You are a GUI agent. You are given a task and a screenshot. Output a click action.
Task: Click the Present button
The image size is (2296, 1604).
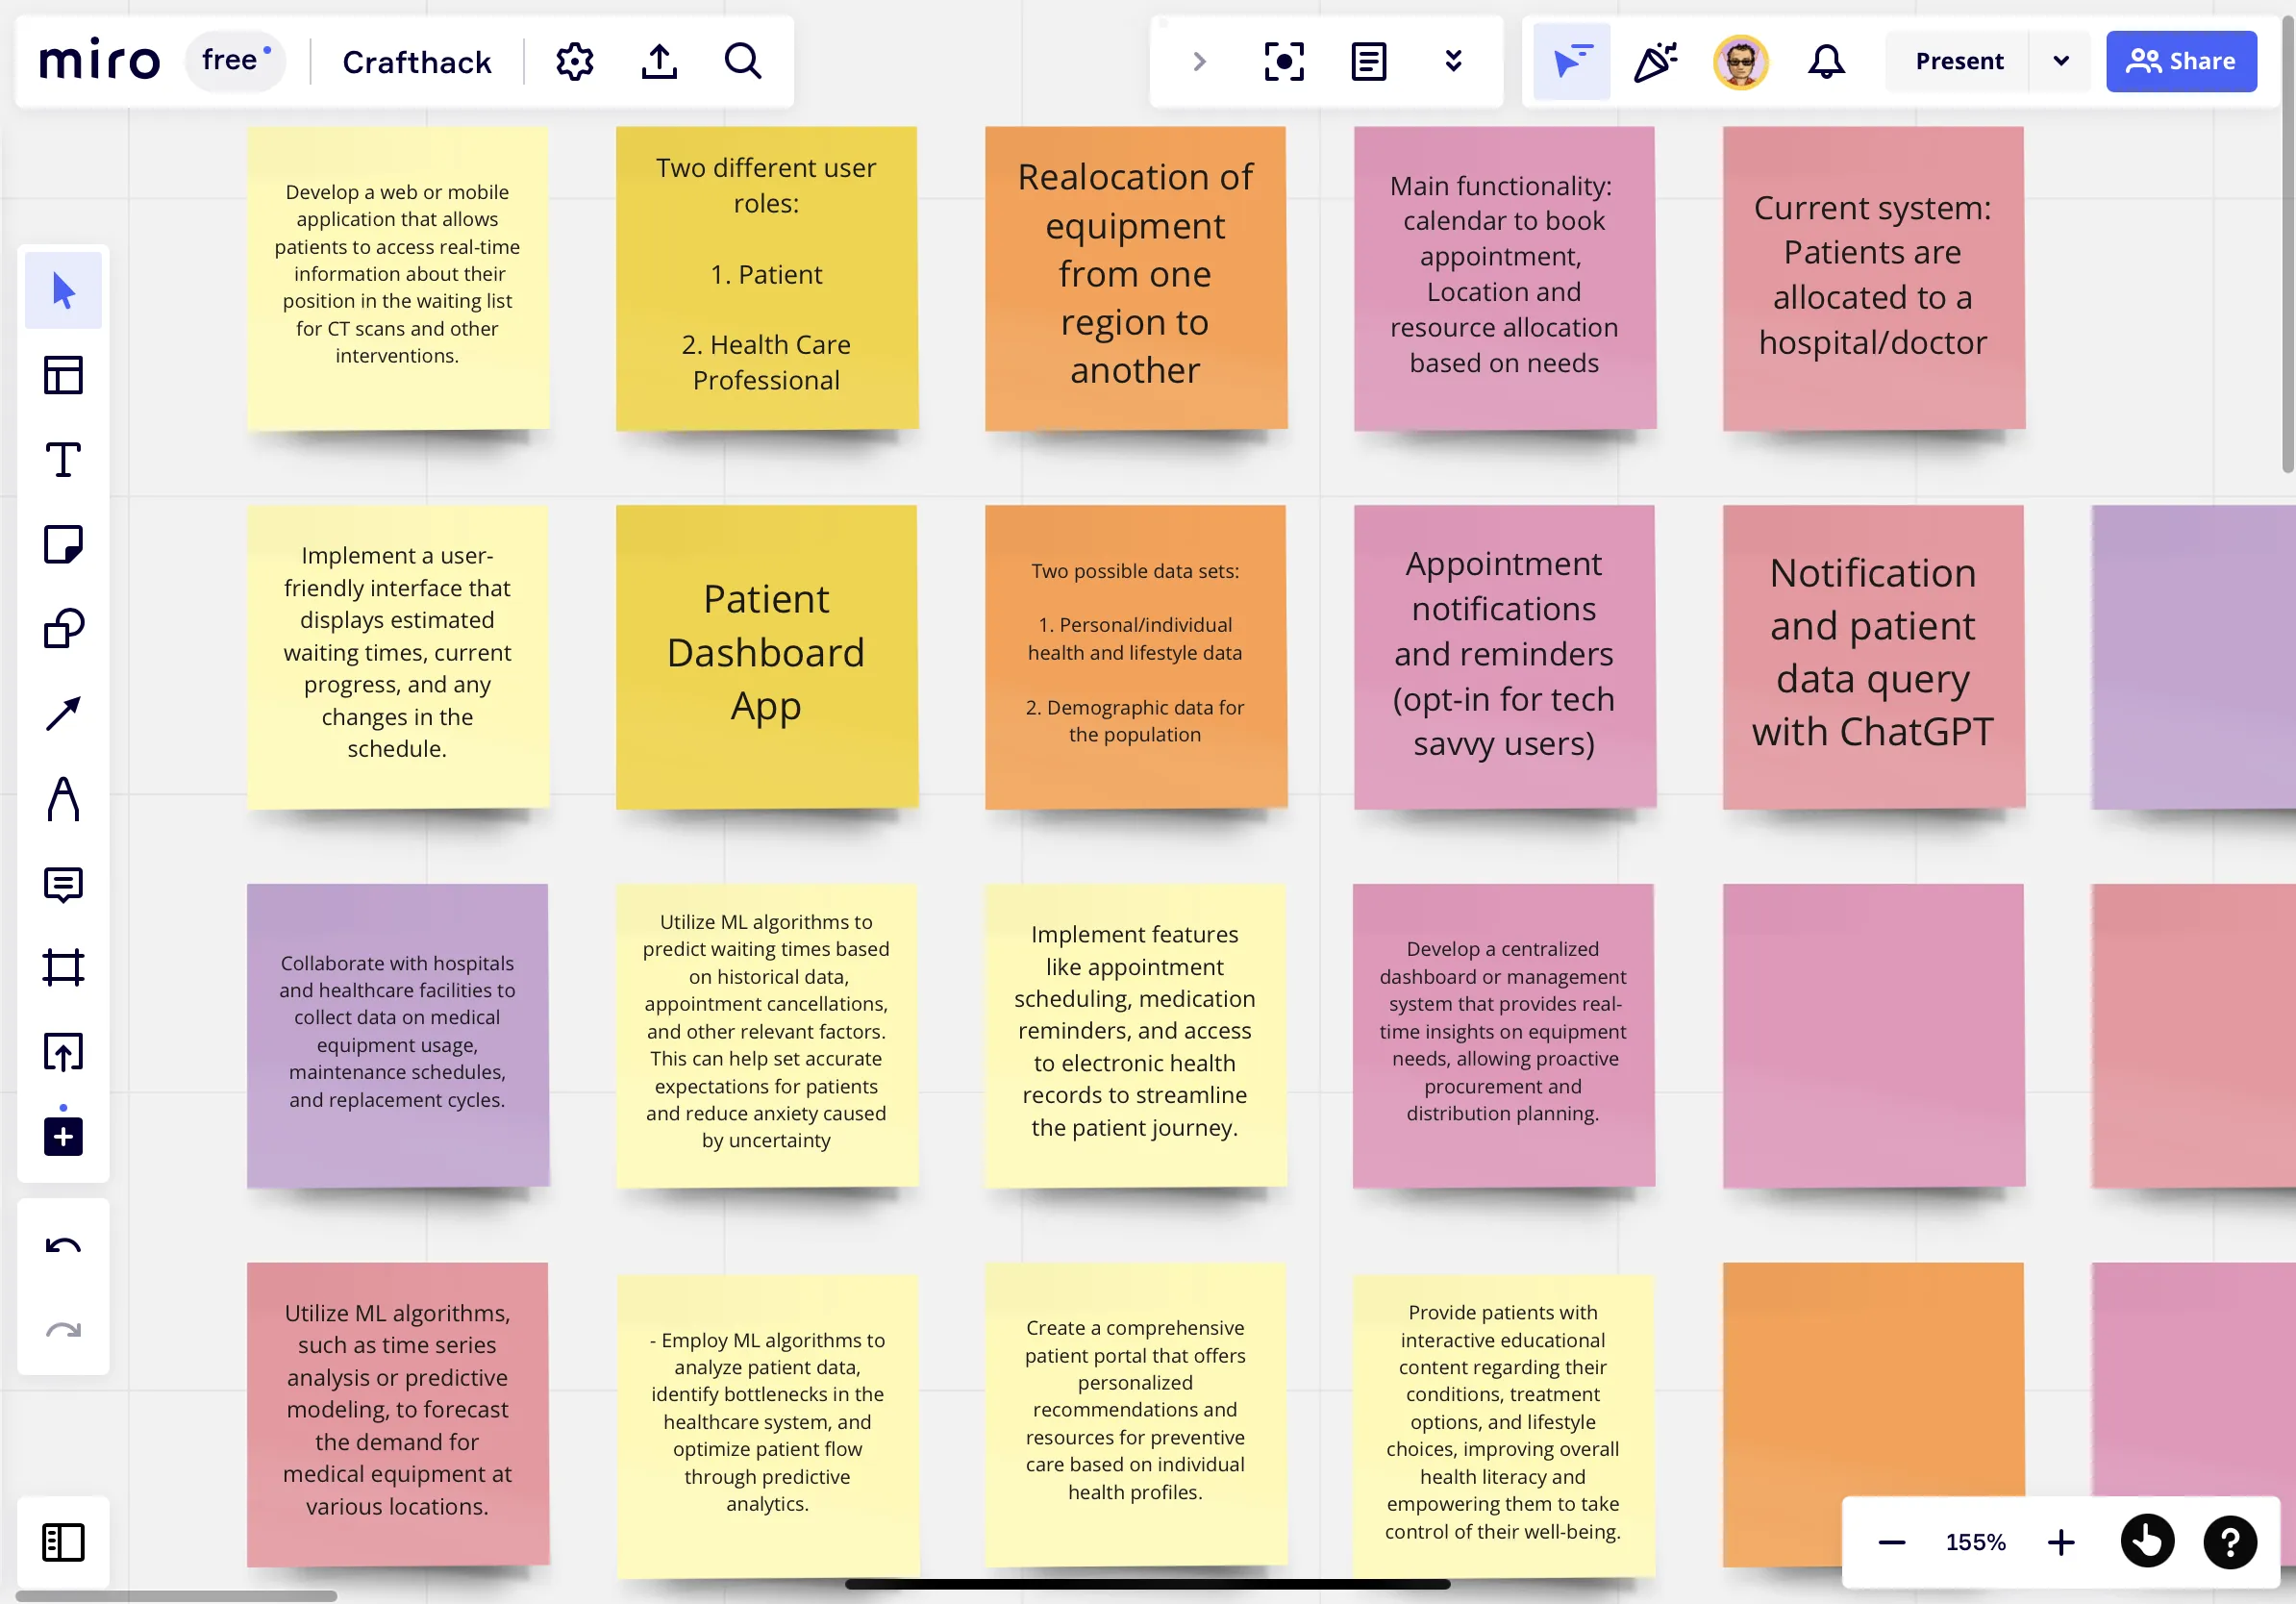[1958, 61]
